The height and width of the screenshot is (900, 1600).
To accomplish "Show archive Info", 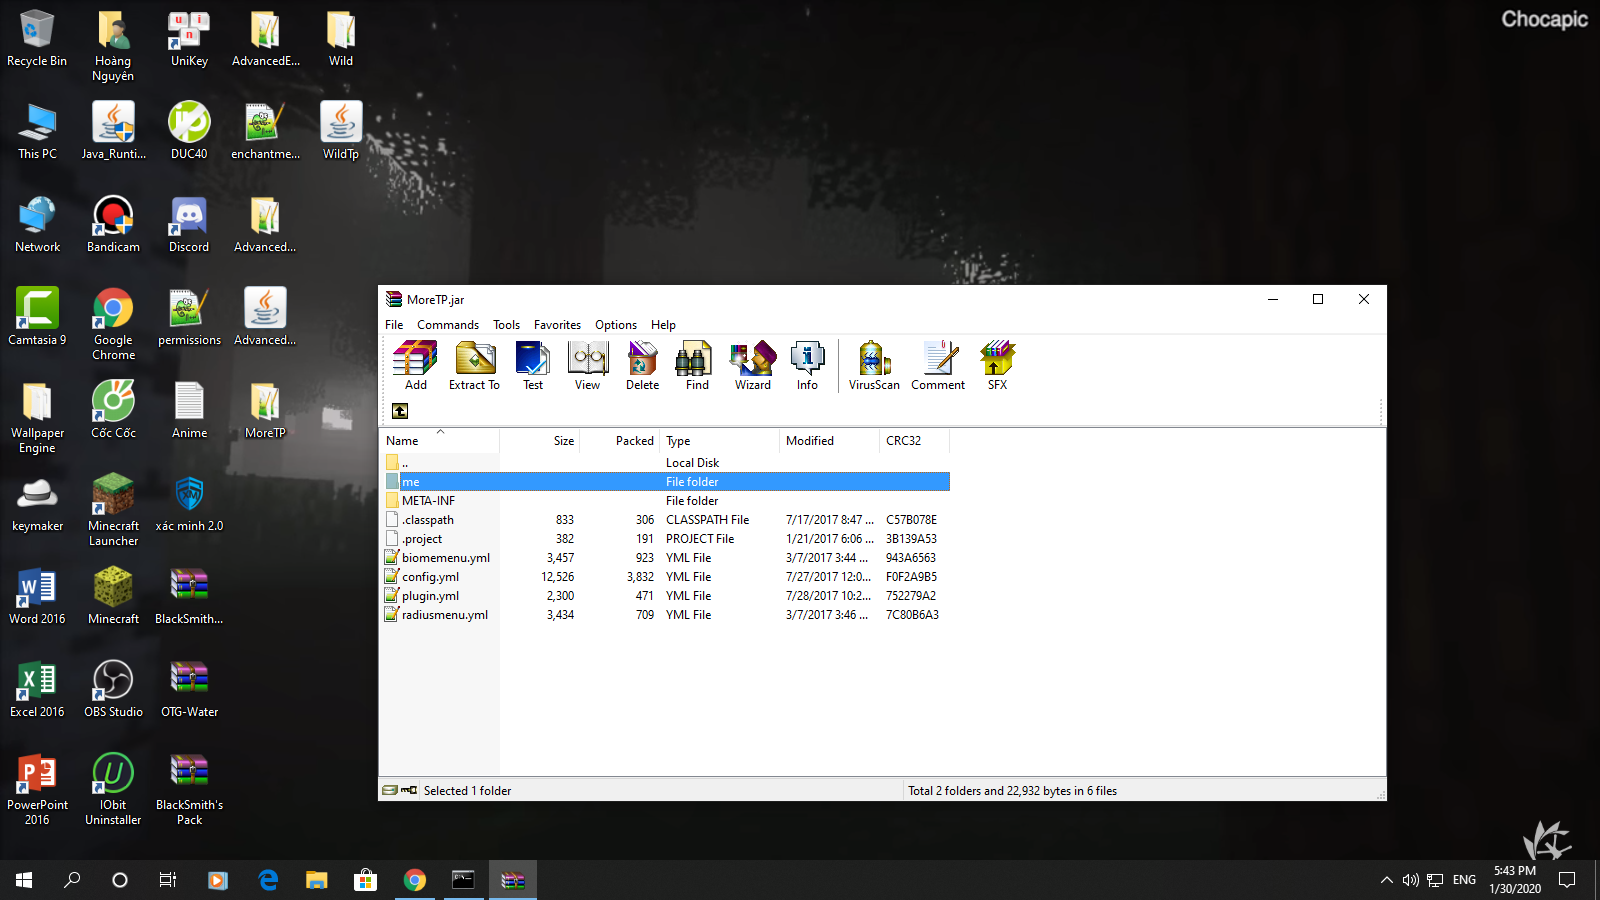I will (x=807, y=365).
